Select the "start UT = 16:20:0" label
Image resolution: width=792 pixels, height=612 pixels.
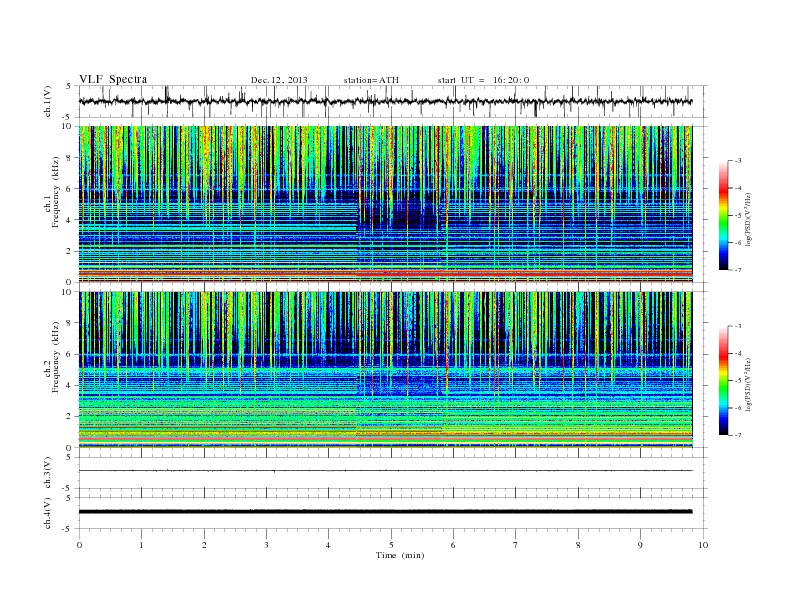[x=483, y=80]
